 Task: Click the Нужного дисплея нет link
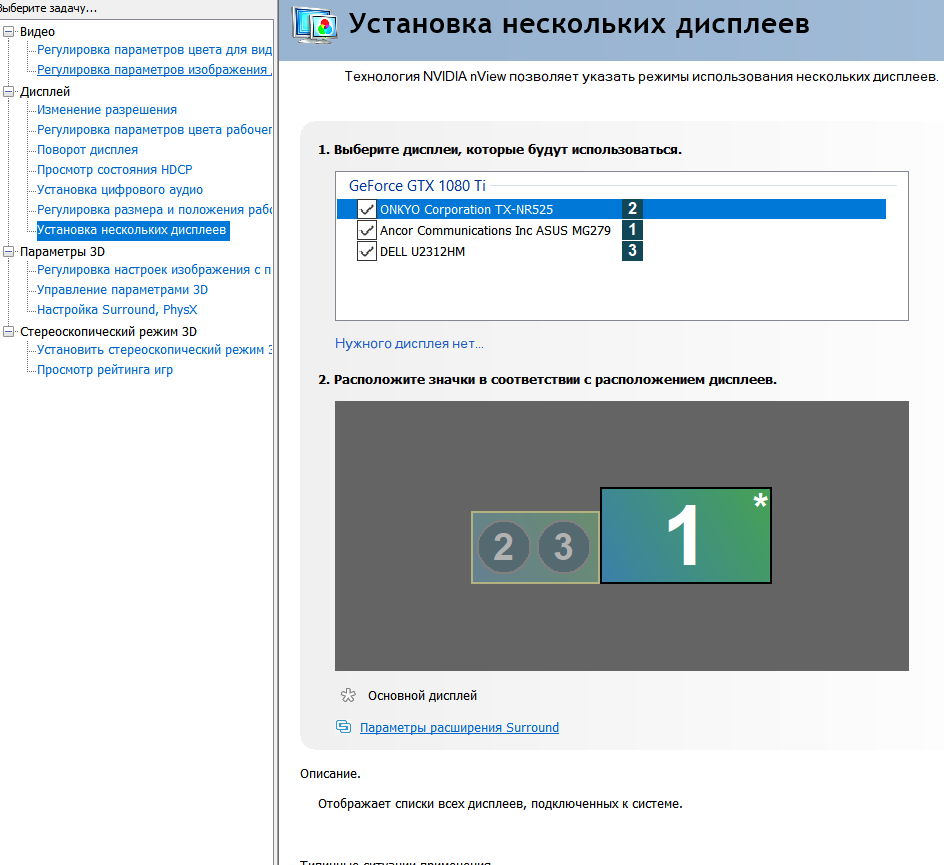pyautogui.click(x=409, y=344)
